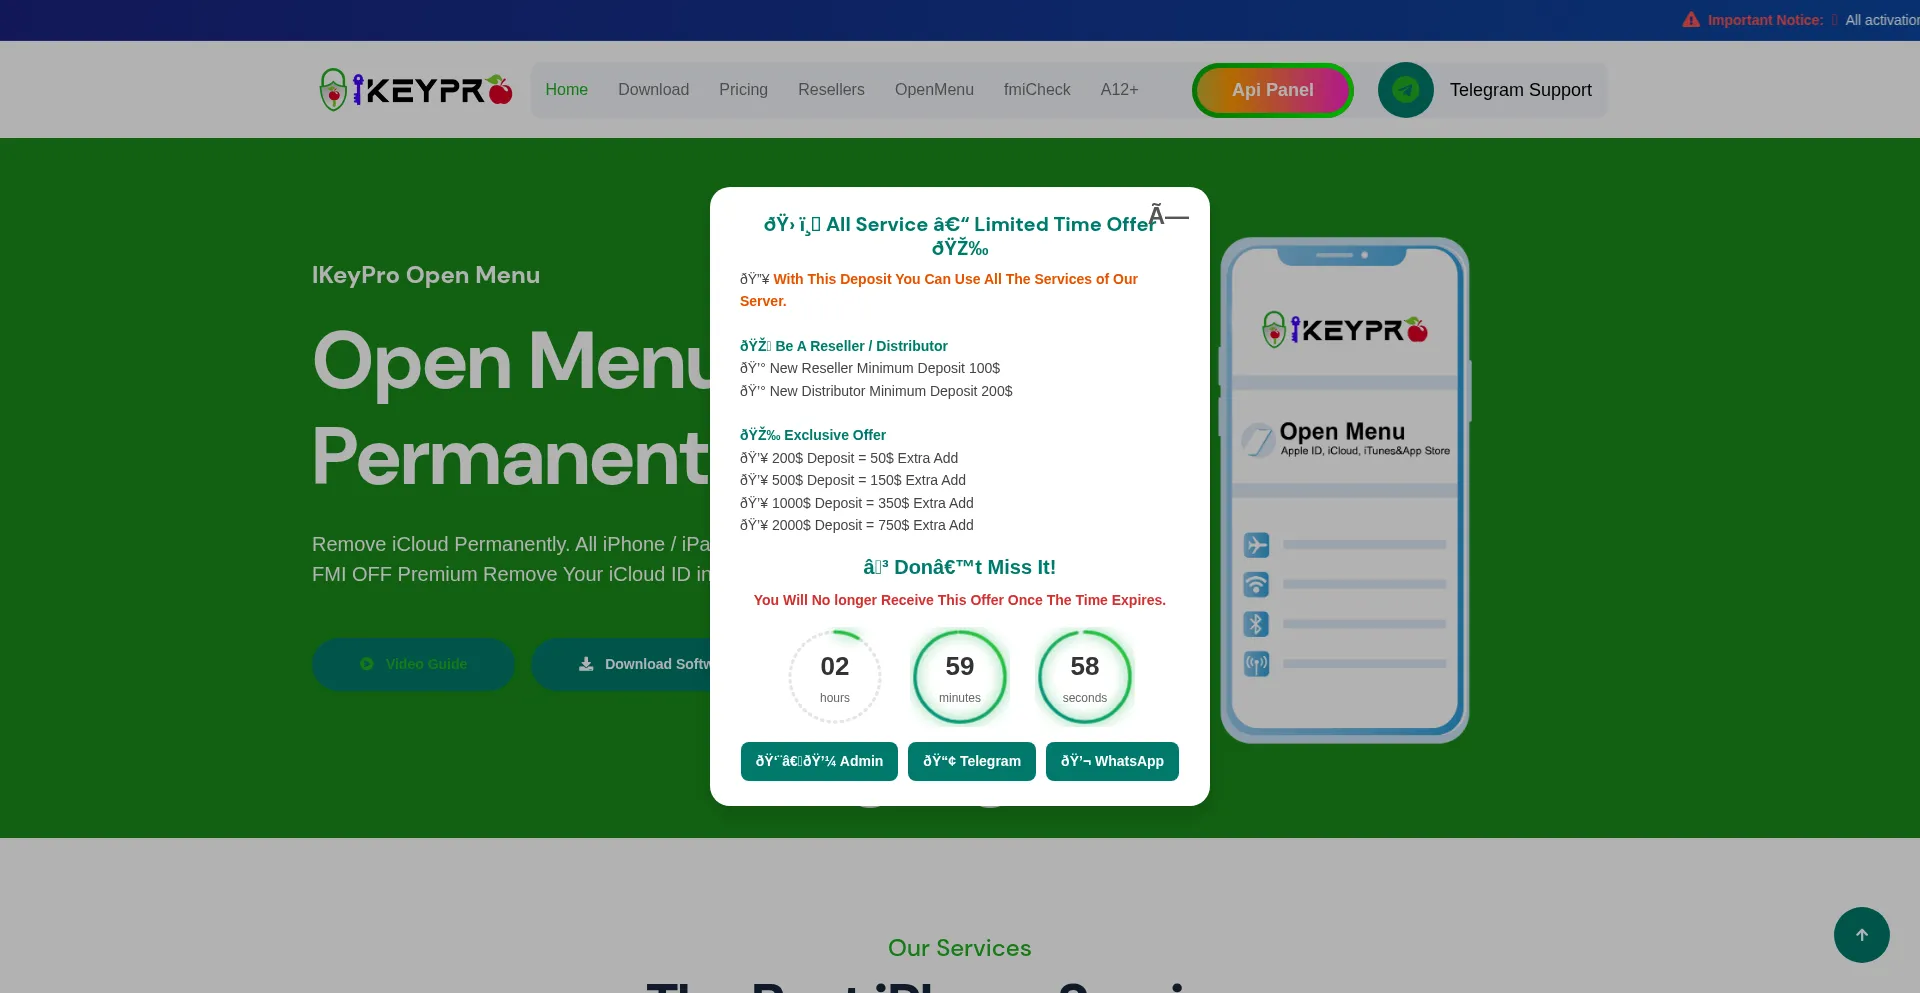Image resolution: width=1920 pixels, height=993 pixels.
Task: Open the Pricing menu item
Action: (x=743, y=90)
